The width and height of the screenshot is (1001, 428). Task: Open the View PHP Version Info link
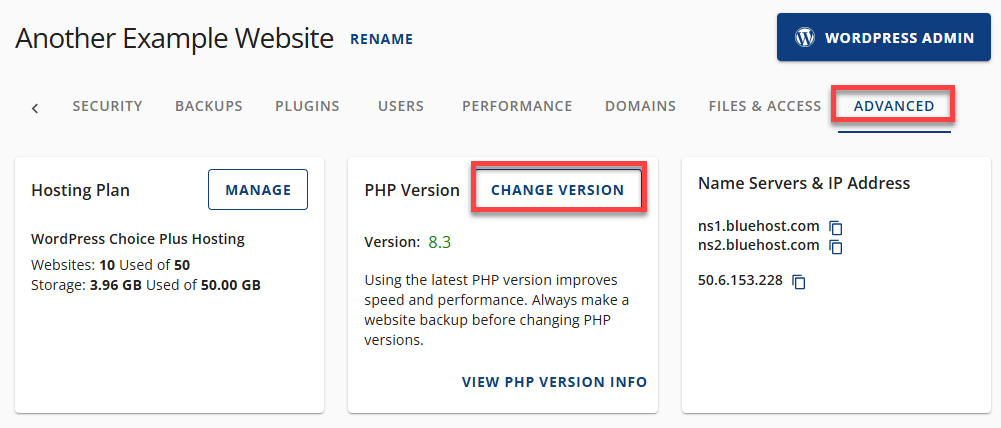coord(554,382)
